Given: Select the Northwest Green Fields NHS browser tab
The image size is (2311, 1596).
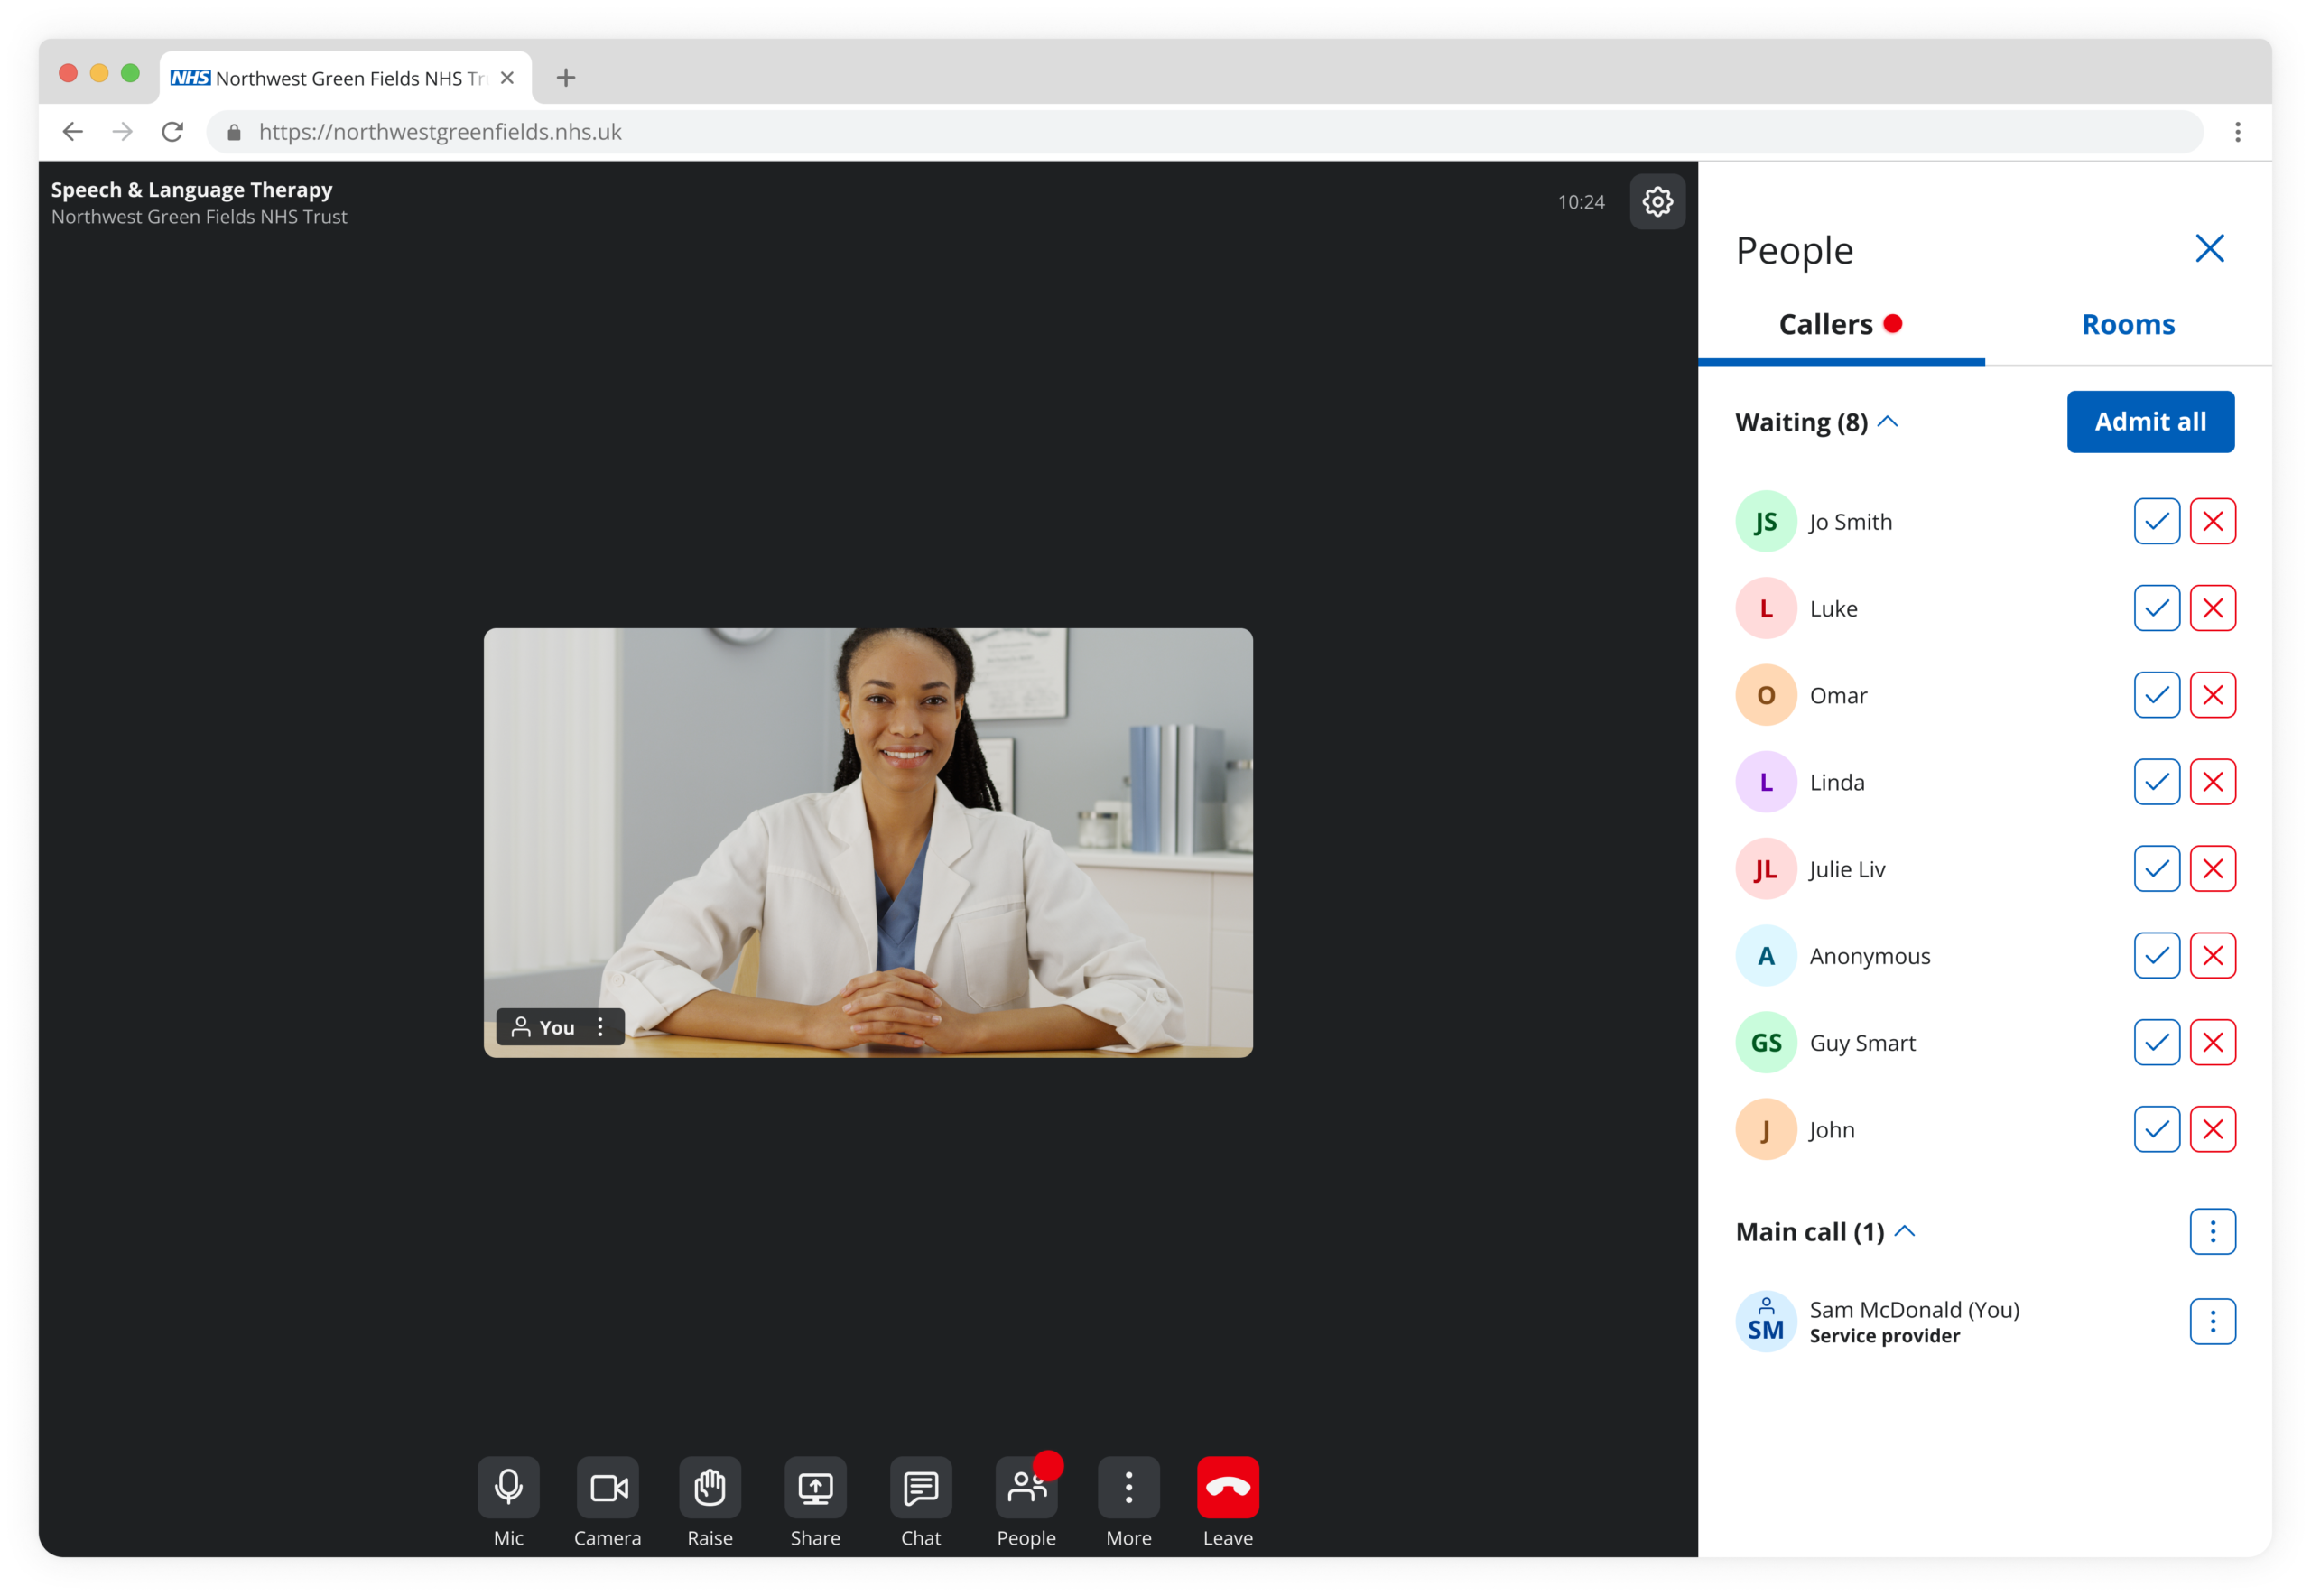Looking at the screenshot, I should (345, 78).
